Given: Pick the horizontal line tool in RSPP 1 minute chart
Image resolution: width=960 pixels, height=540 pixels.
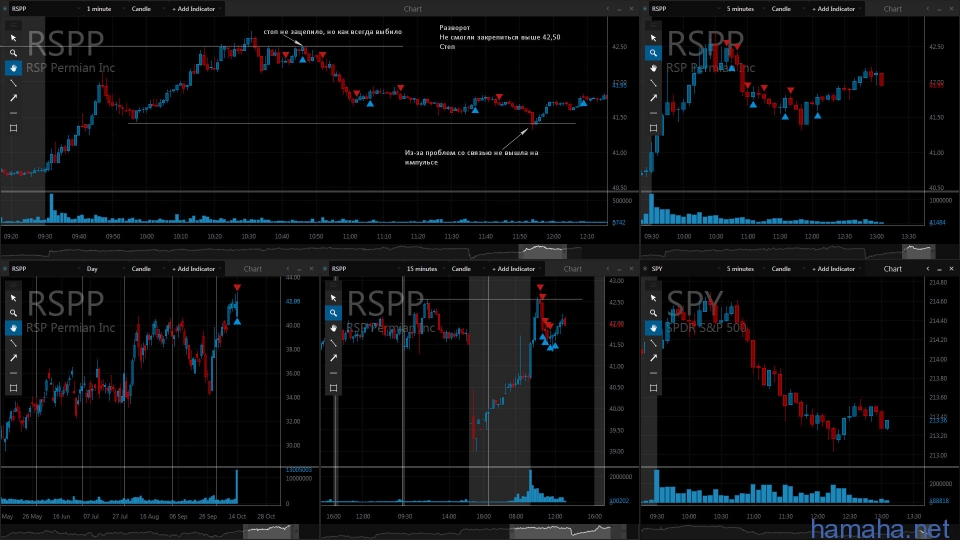Looking at the screenshot, I should (x=13, y=113).
